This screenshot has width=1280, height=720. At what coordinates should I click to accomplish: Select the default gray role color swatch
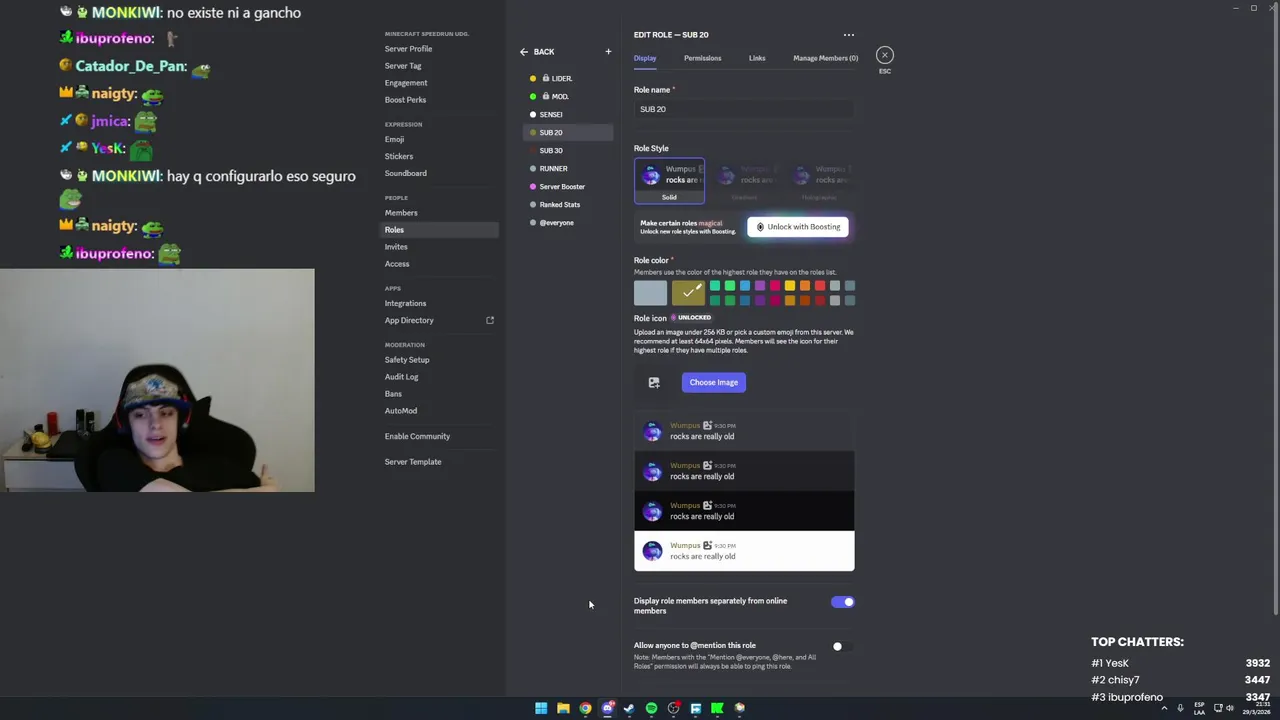pos(650,292)
